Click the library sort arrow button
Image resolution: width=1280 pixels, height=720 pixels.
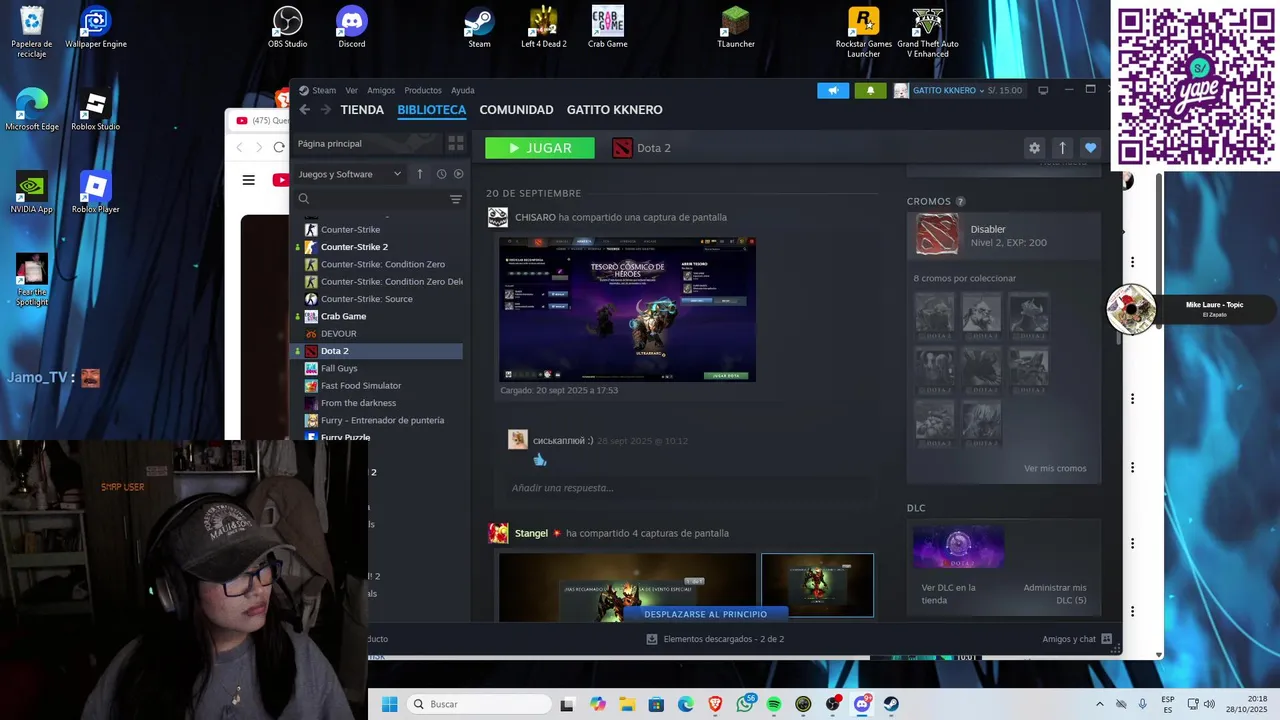point(420,174)
